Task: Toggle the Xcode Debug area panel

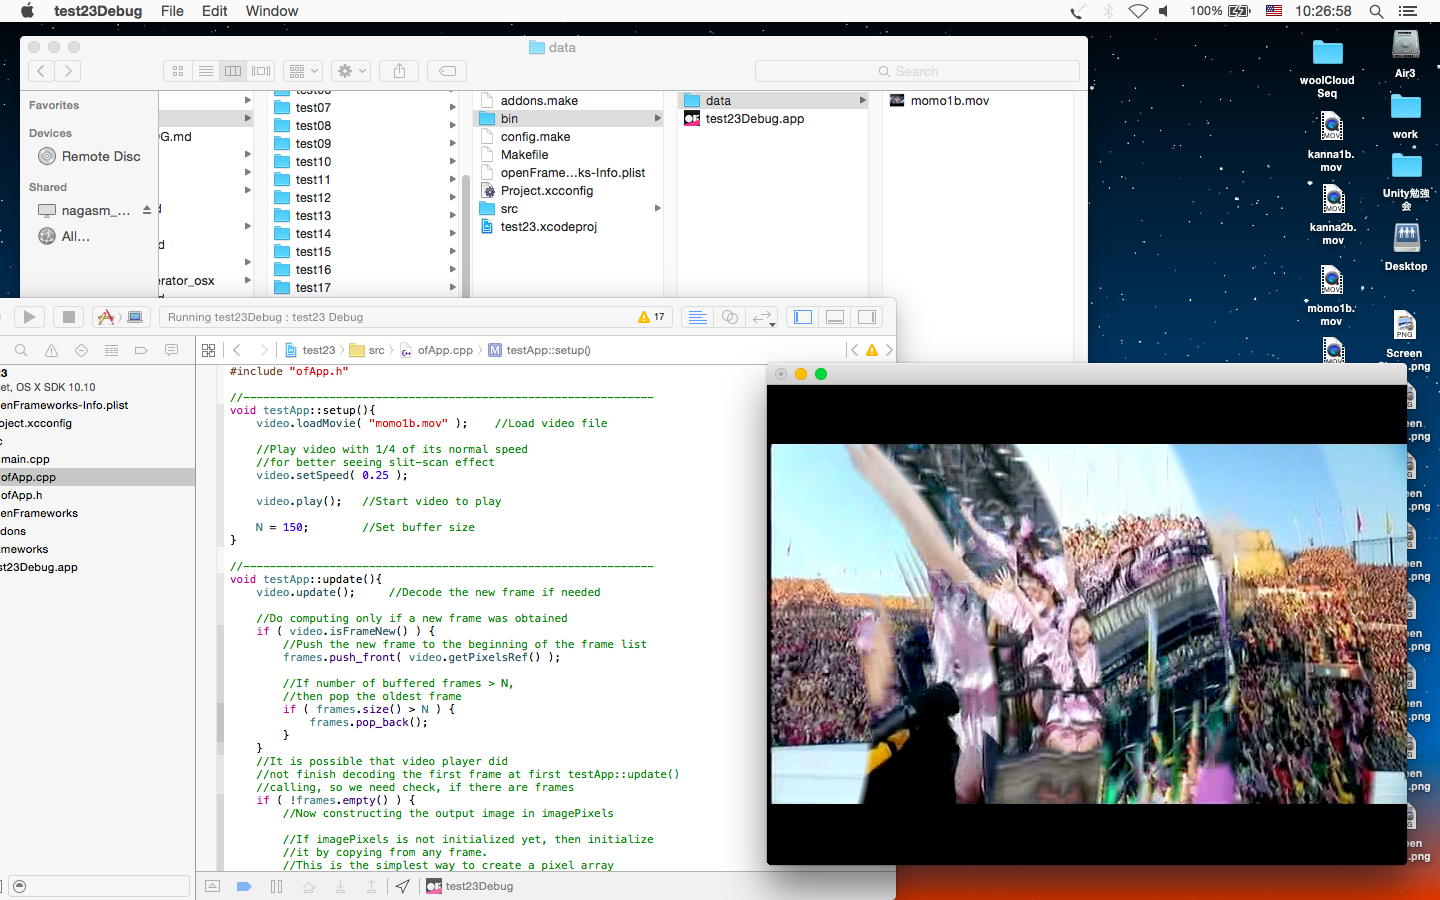Action: pyautogui.click(x=835, y=317)
